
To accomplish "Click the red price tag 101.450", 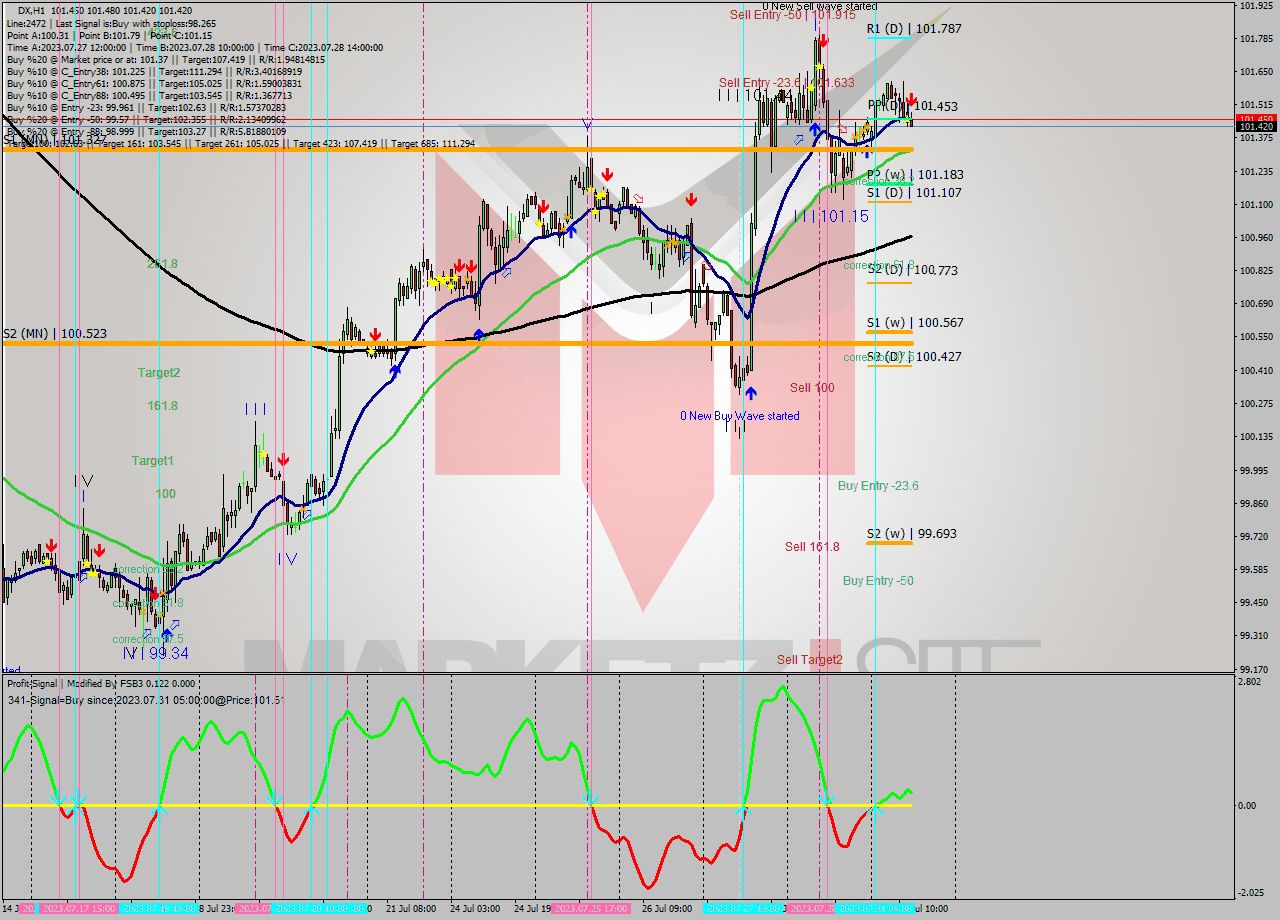I will tap(1256, 119).
